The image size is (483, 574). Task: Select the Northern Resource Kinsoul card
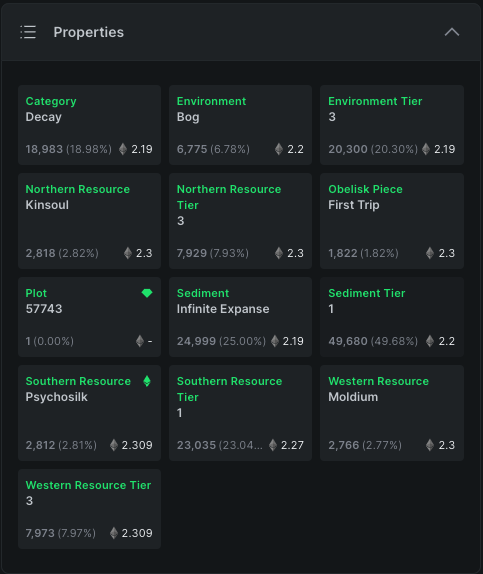click(x=89, y=221)
